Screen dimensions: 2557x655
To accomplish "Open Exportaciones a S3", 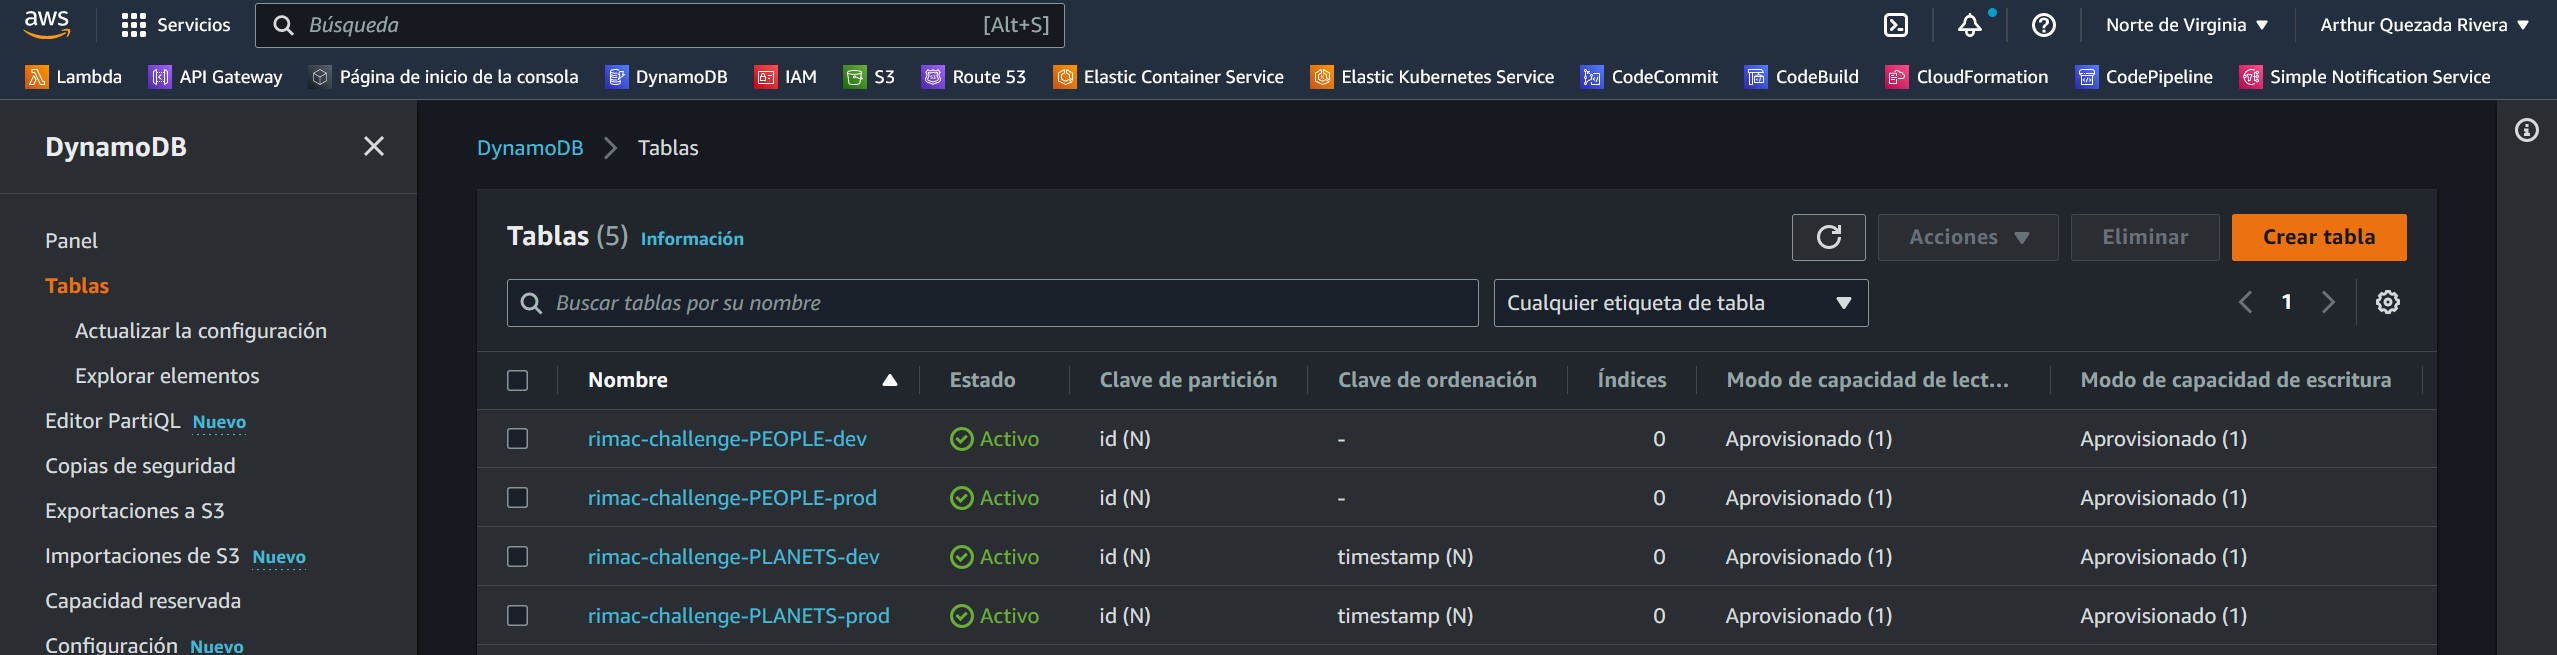I will pyautogui.click(x=134, y=511).
